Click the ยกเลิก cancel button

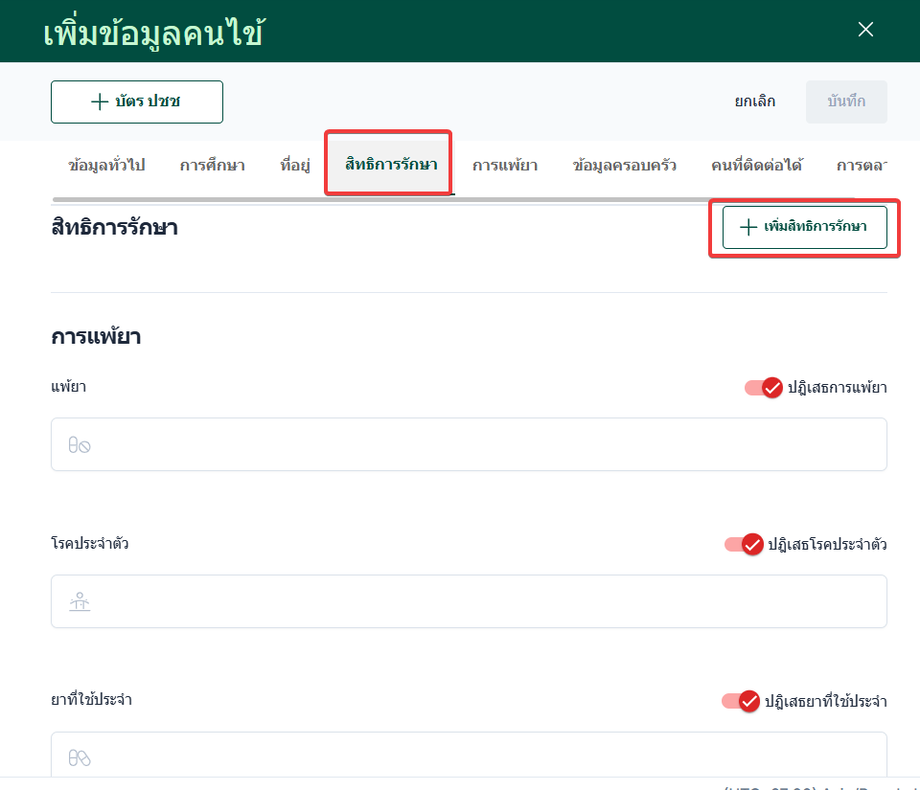[x=755, y=102]
